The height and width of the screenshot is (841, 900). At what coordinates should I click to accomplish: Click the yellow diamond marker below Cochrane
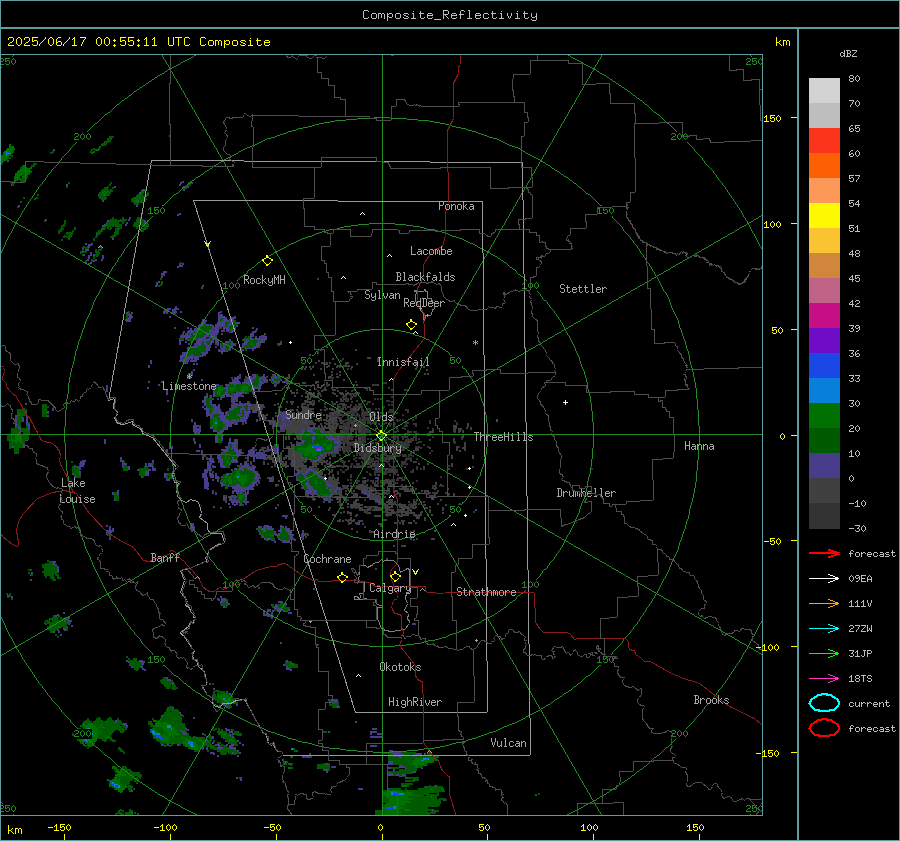(x=343, y=577)
